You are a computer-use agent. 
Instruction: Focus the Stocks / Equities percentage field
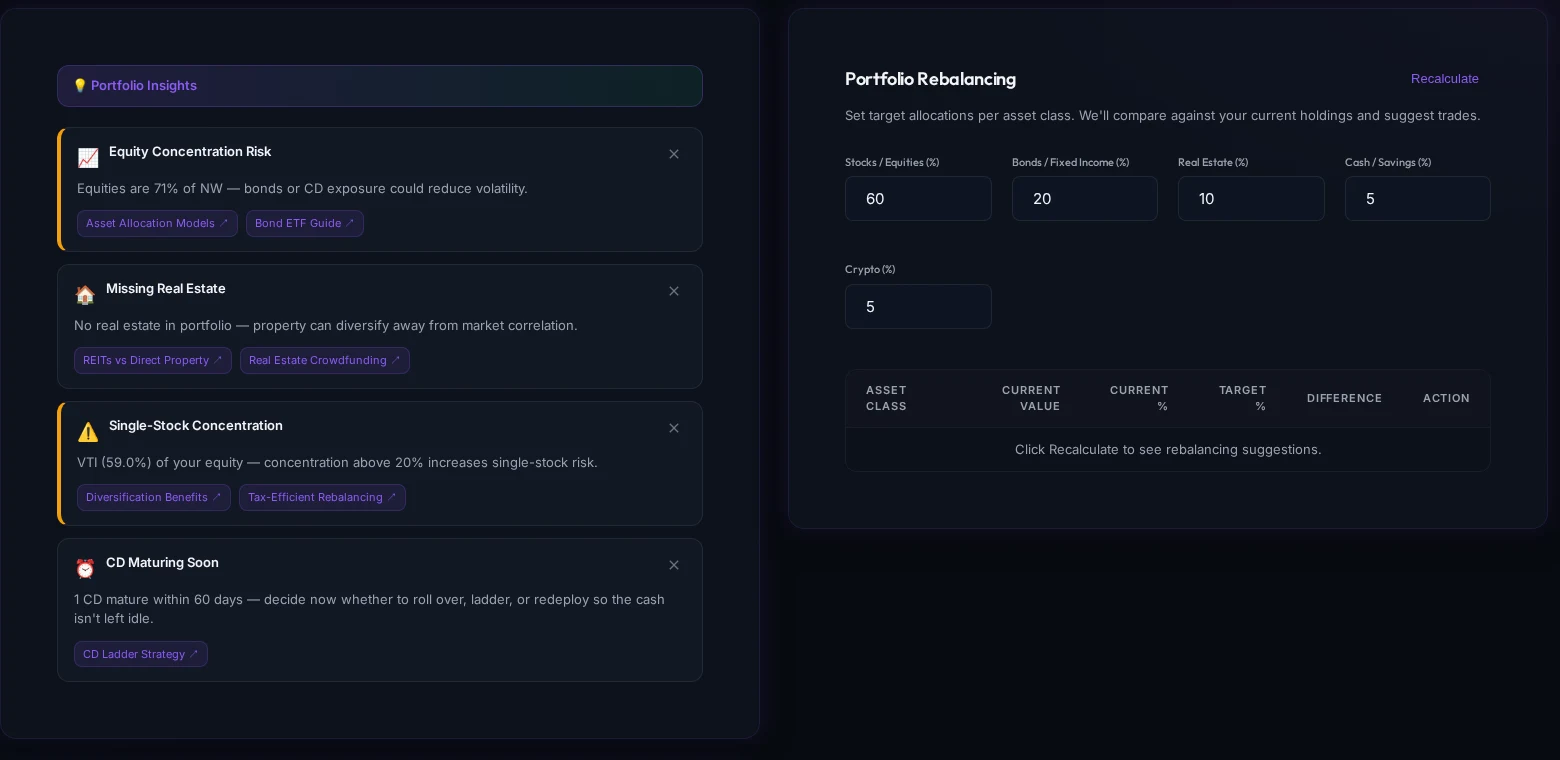tap(918, 199)
